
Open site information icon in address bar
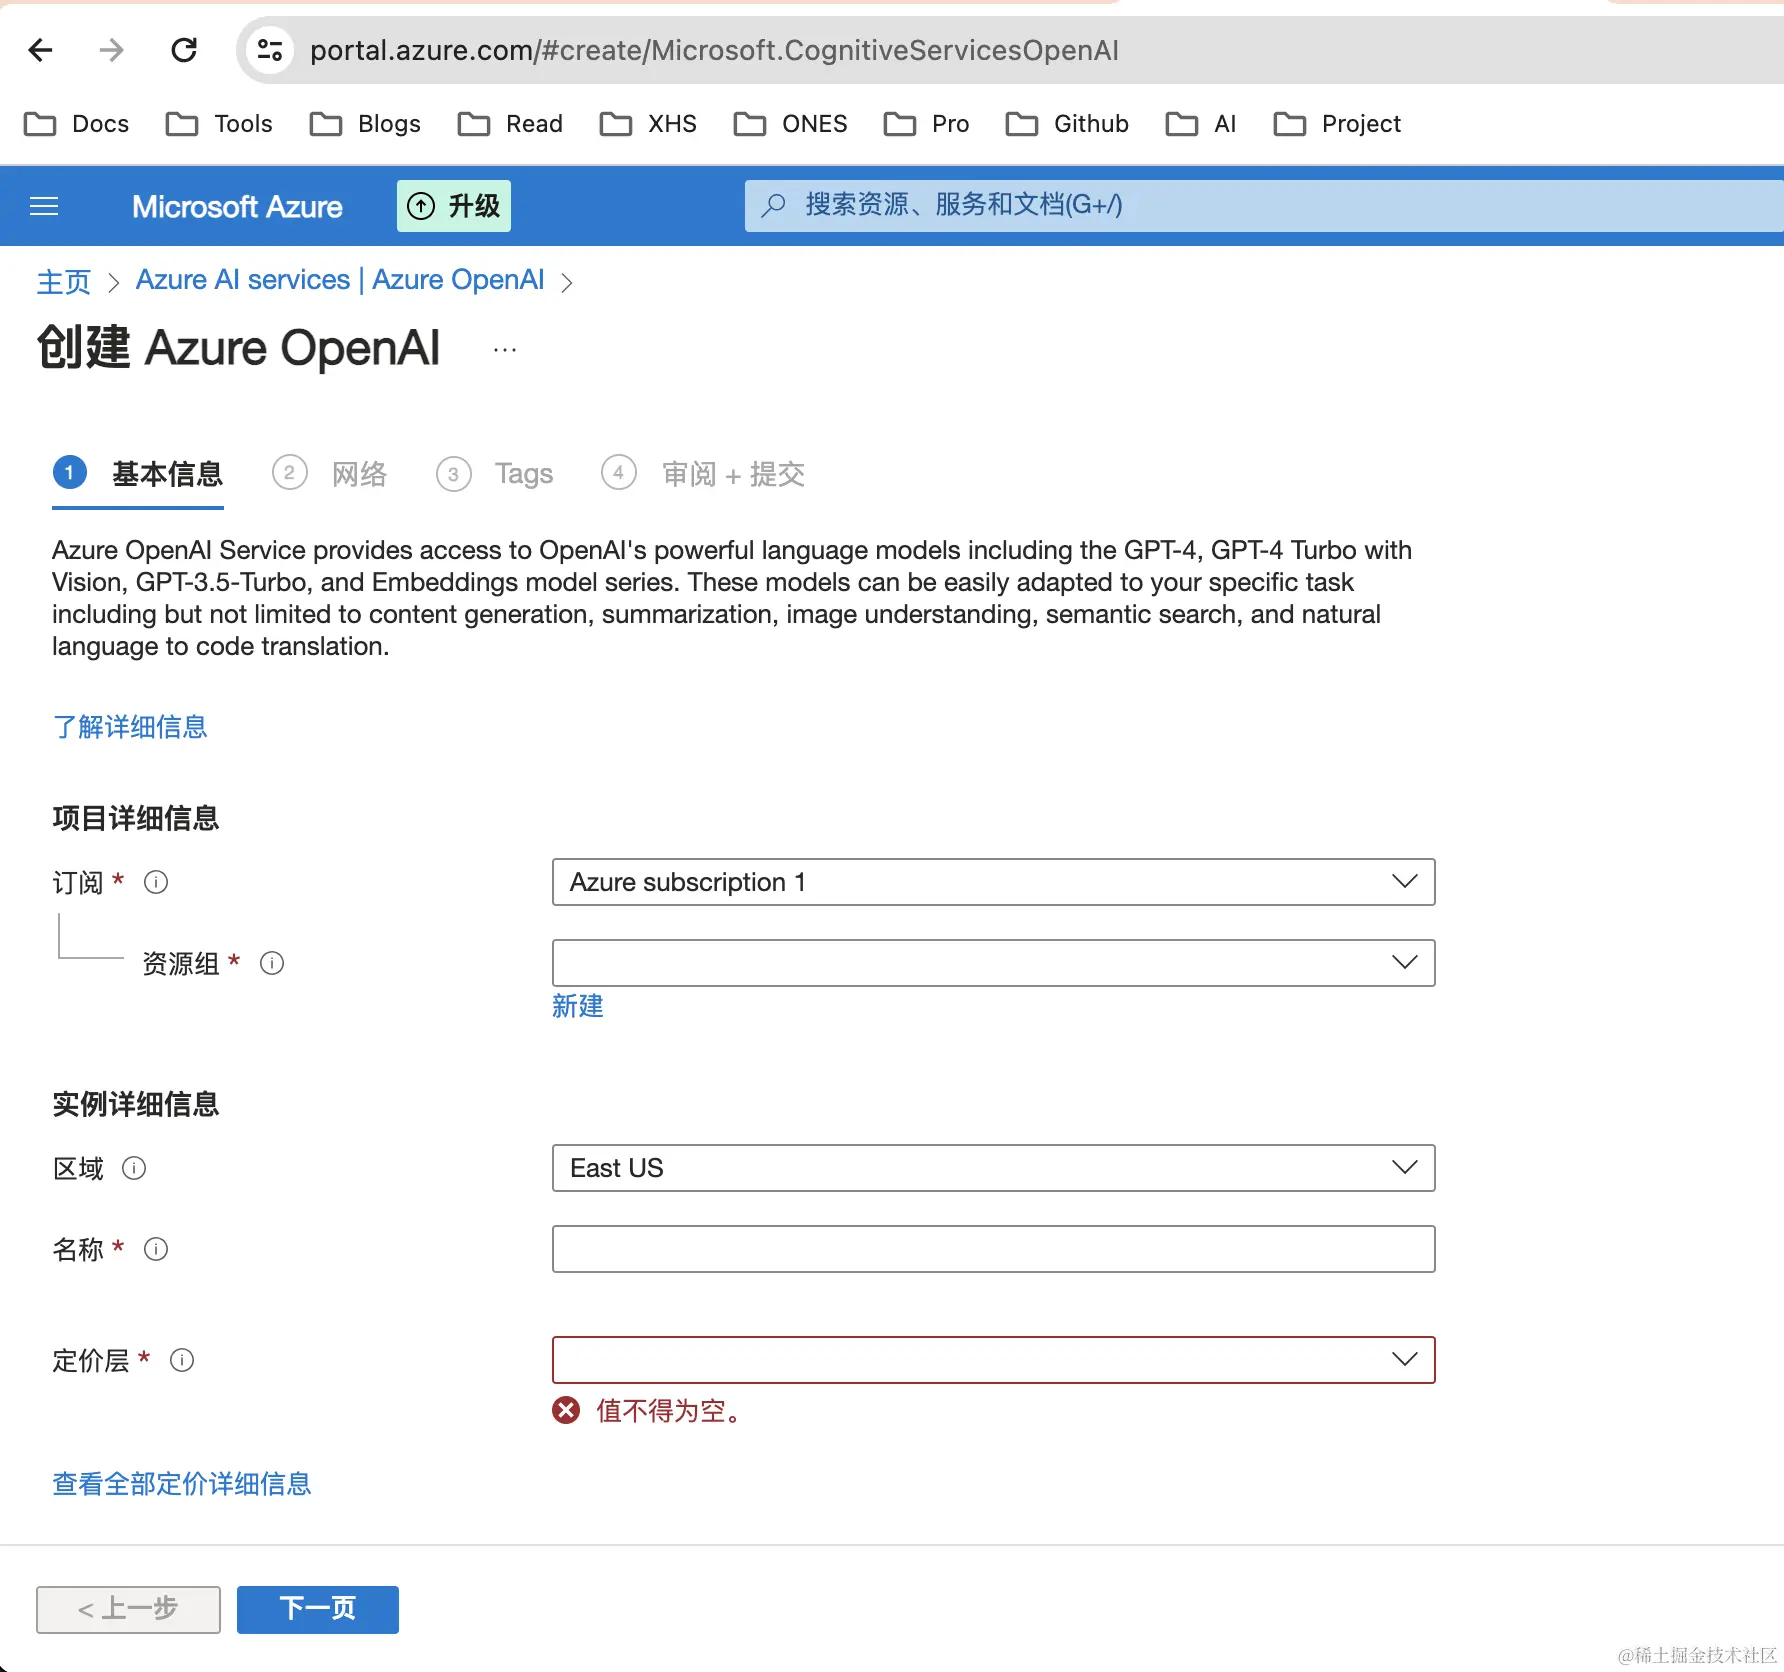tap(269, 50)
